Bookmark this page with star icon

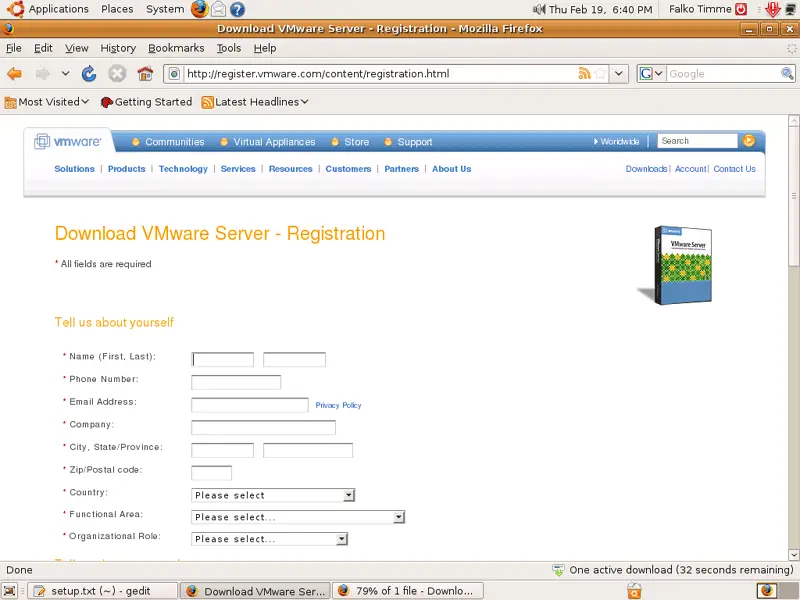coord(601,74)
